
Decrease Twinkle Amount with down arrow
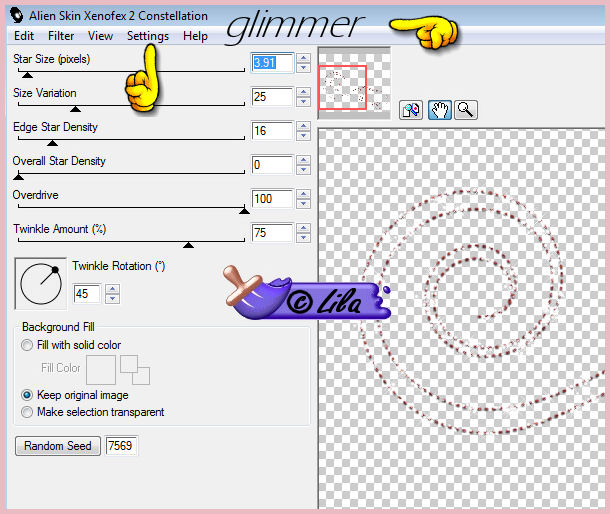303,238
